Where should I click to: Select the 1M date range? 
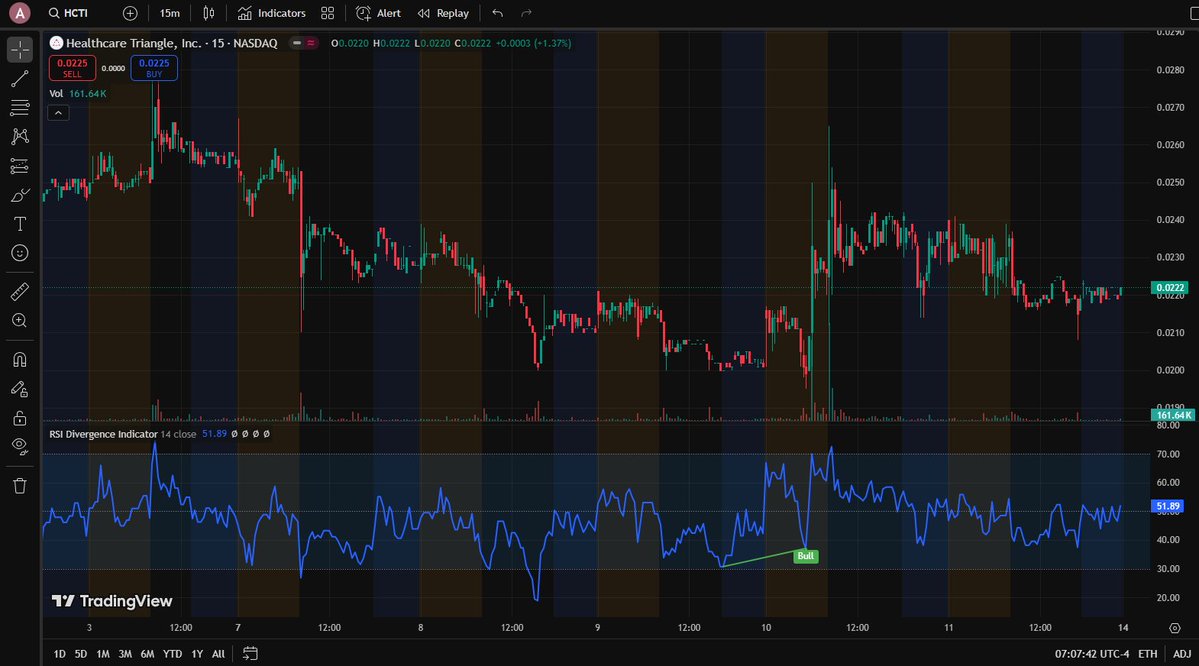click(x=102, y=654)
